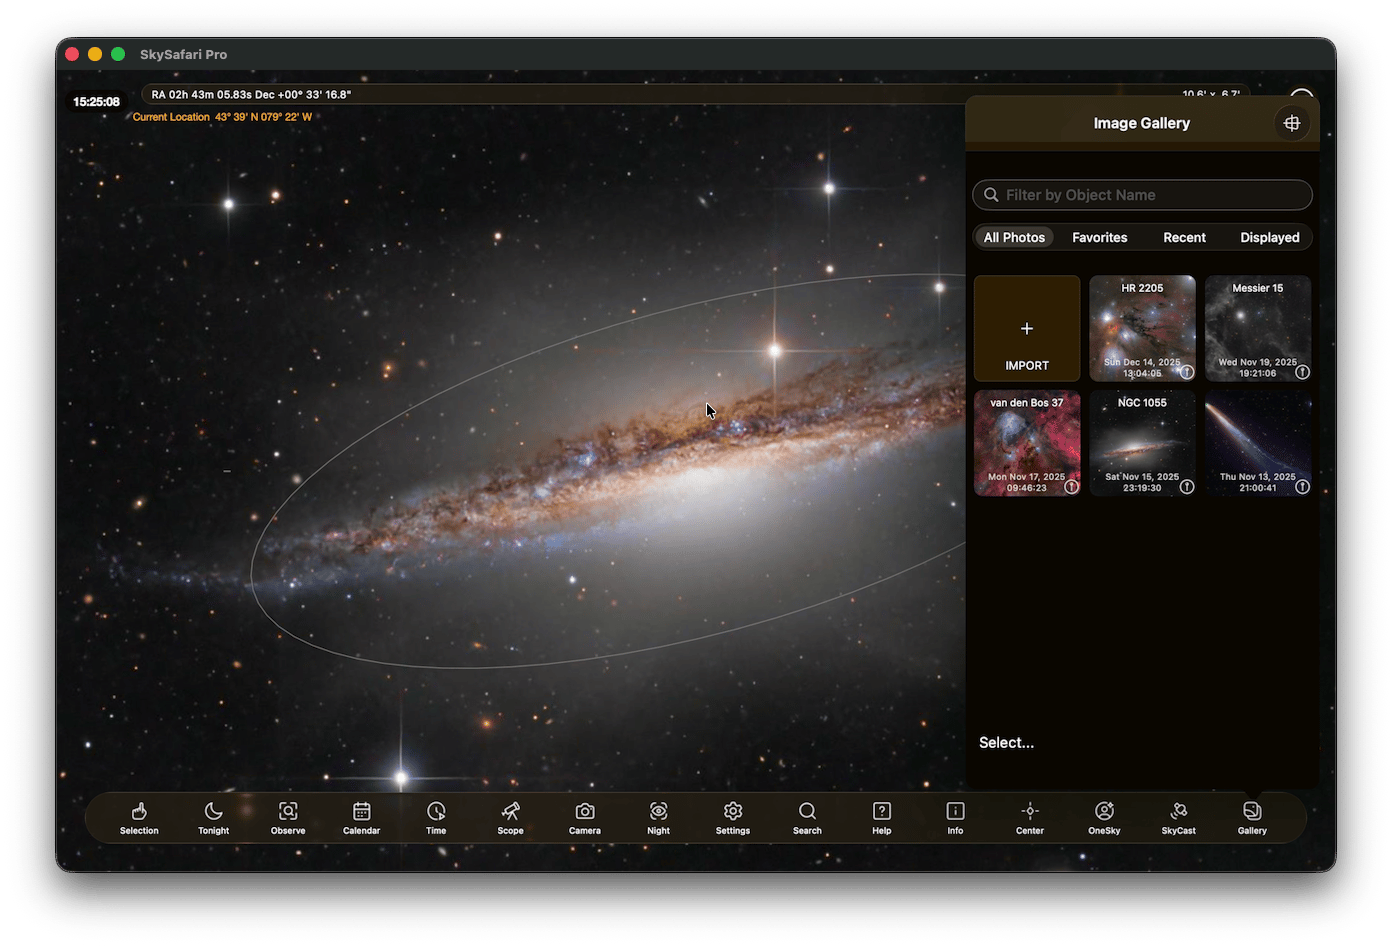Click the Import tile
This screenshot has height=946, width=1392.
[1027, 328]
